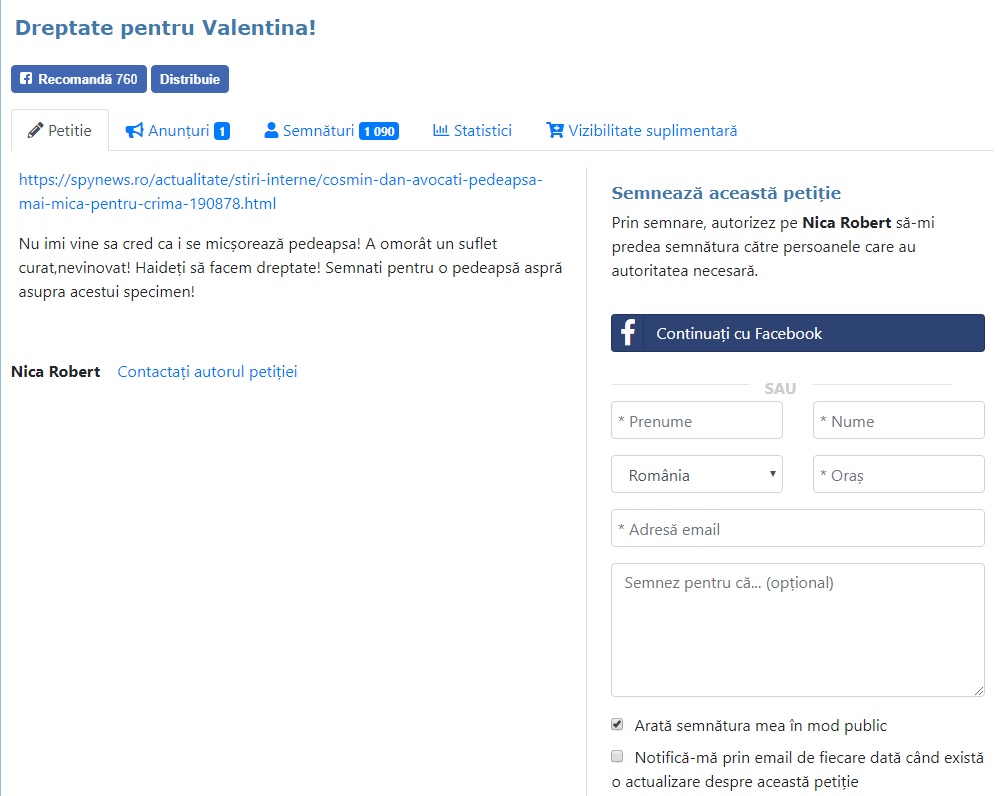Click the Adresă email field
Viewport: 998px width, 796px height.
[797, 529]
